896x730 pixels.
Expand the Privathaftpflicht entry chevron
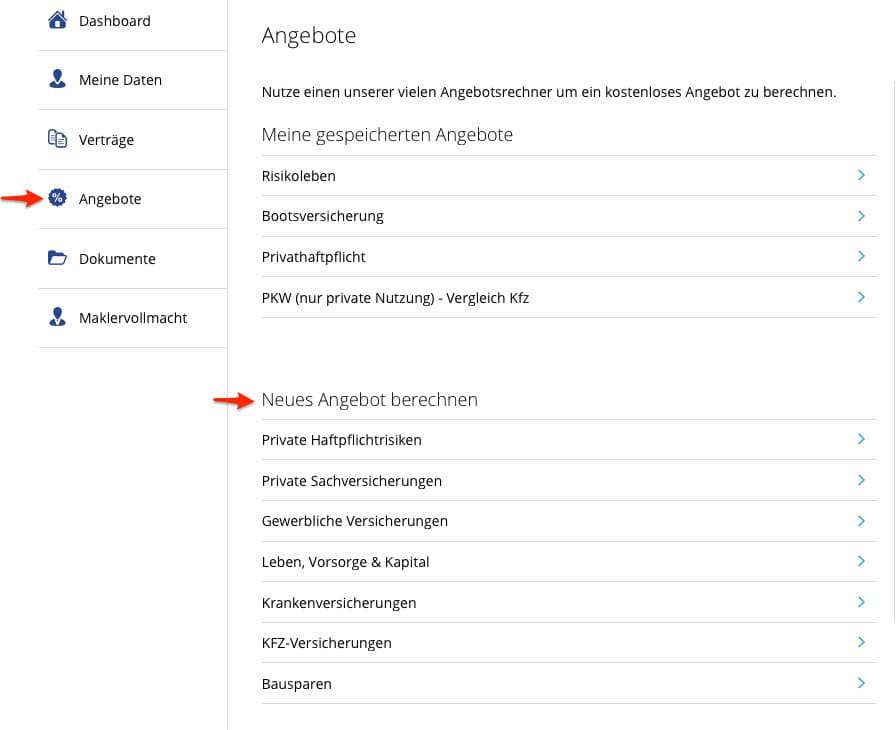pyautogui.click(x=861, y=256)
